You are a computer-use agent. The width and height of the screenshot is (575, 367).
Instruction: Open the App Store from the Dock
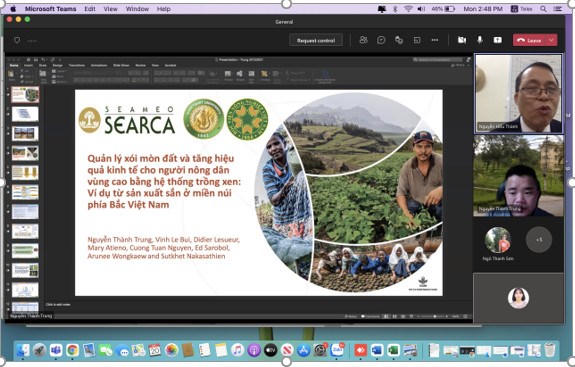tap(303, 351)
